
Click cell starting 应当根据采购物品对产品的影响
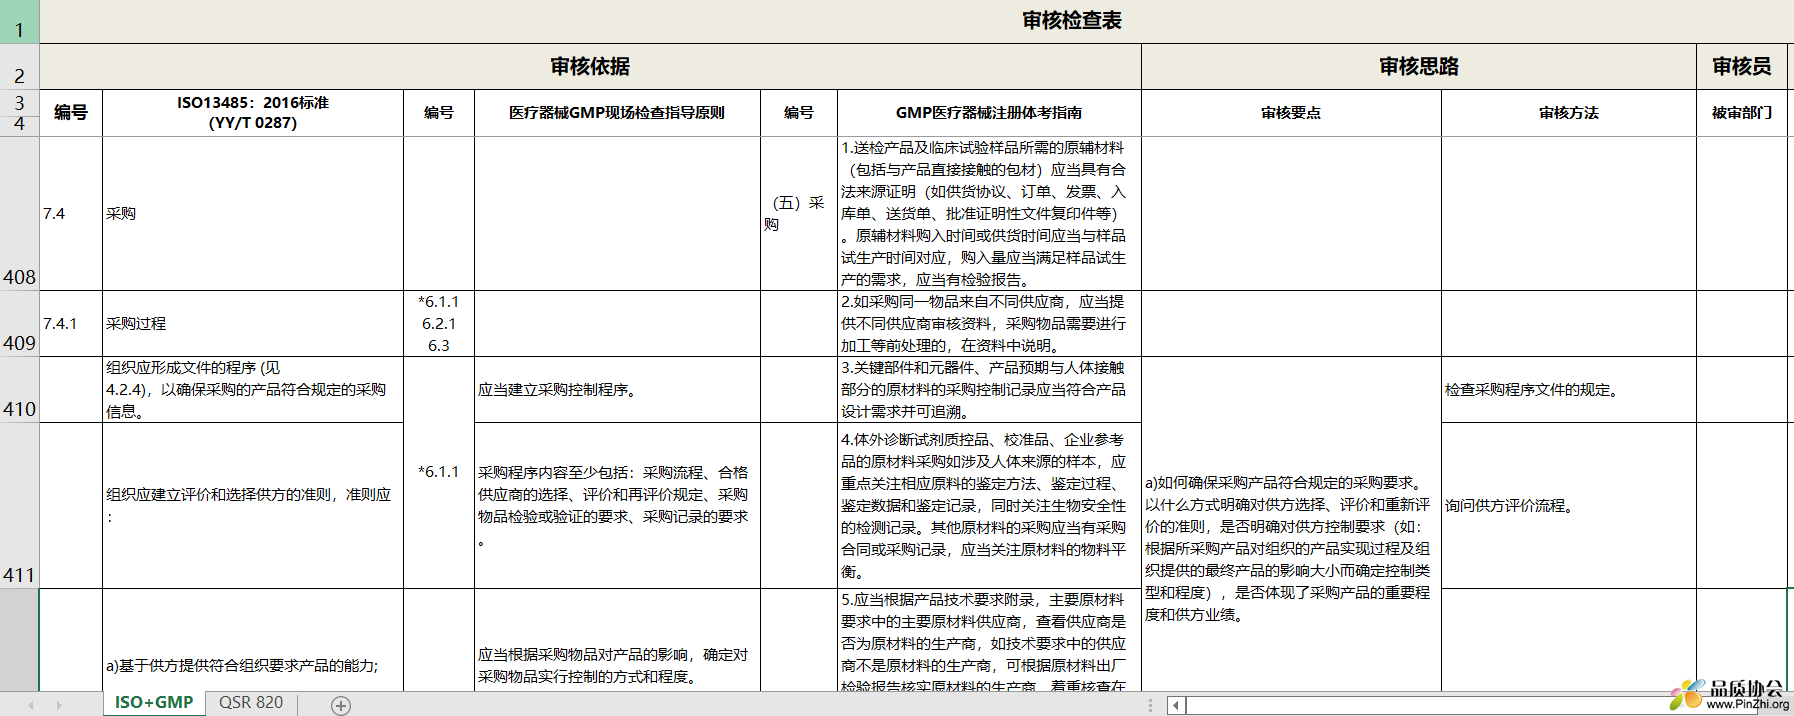(x=617, y=640)
